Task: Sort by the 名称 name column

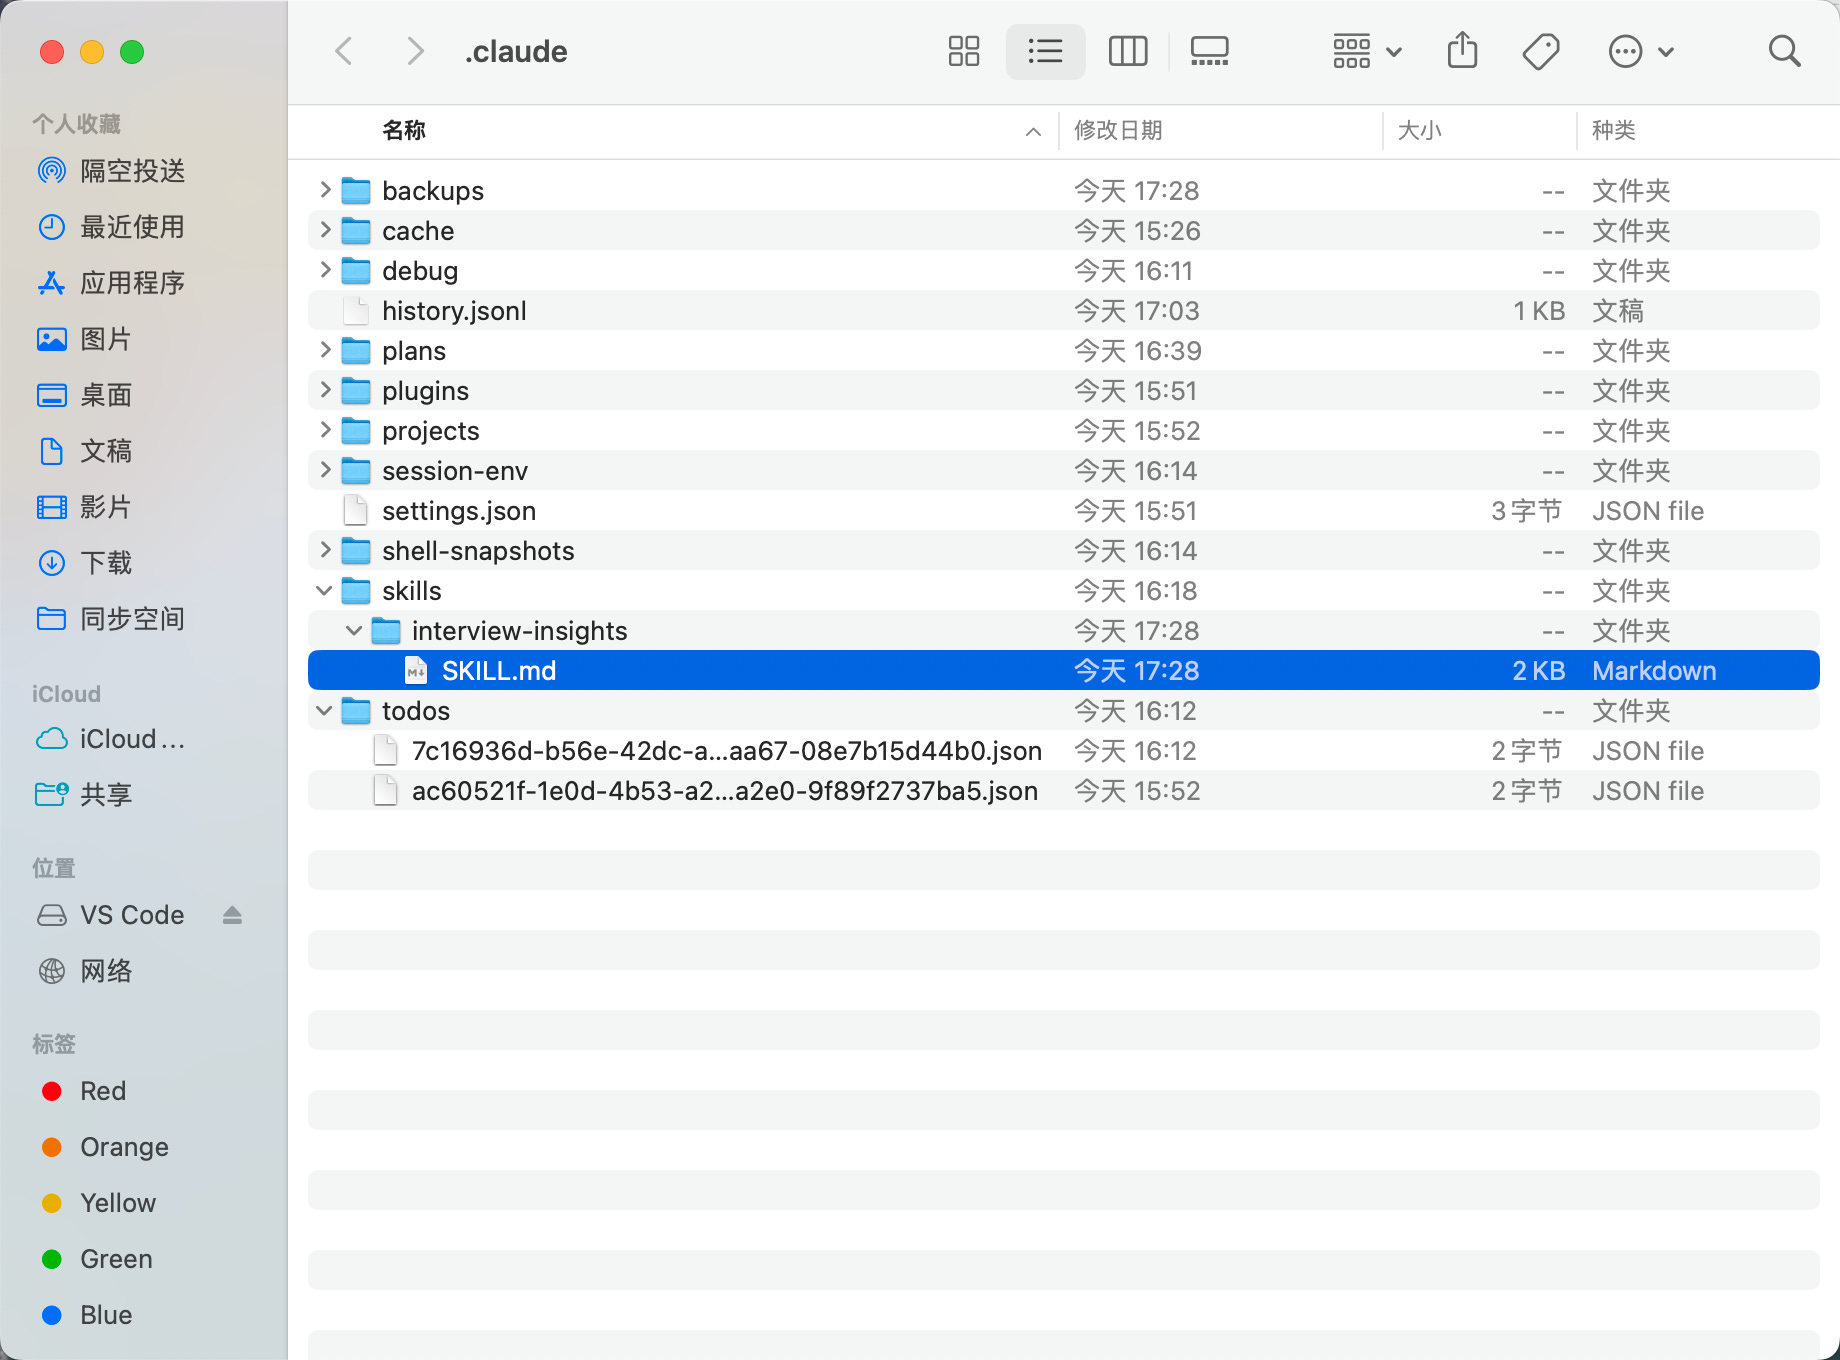Action: pos(404,130)
